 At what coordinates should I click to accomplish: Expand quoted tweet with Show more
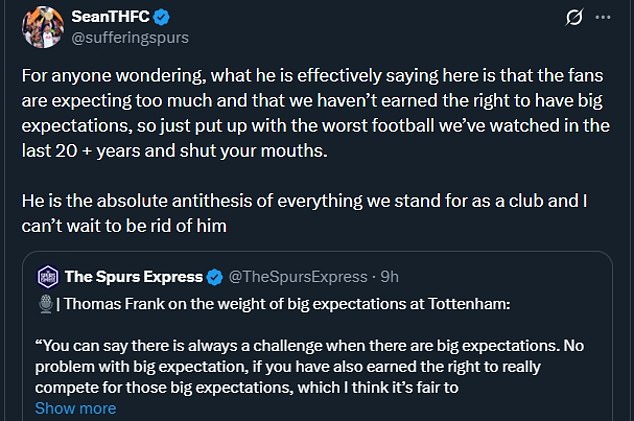(75, 408)
